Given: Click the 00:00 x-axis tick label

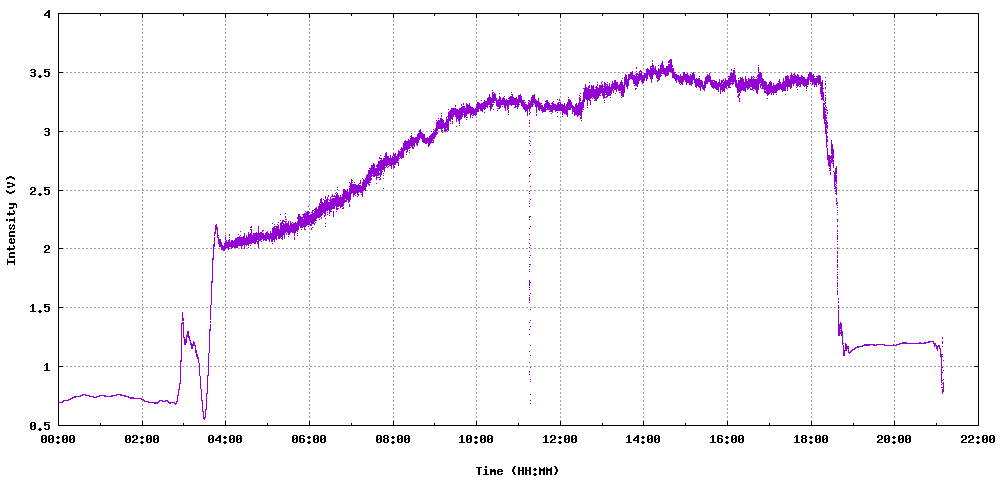Looking at the screenshot, I should point(58,439).
